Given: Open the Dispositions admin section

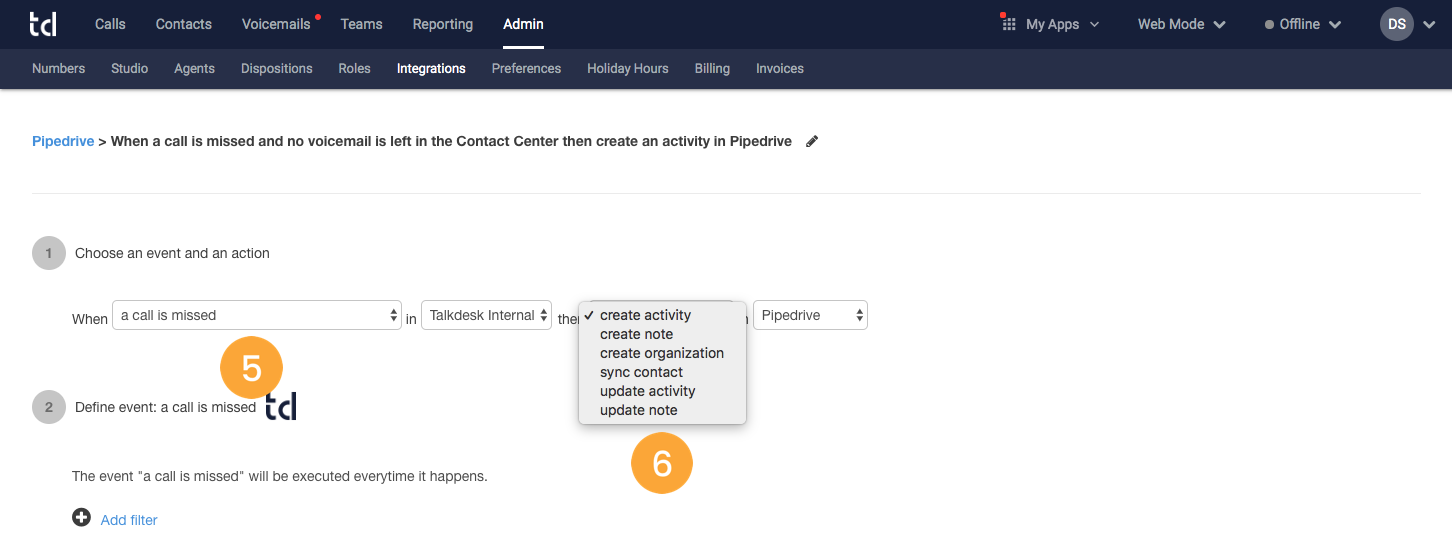Looking at the screenshot, I should tap(277, 69).
